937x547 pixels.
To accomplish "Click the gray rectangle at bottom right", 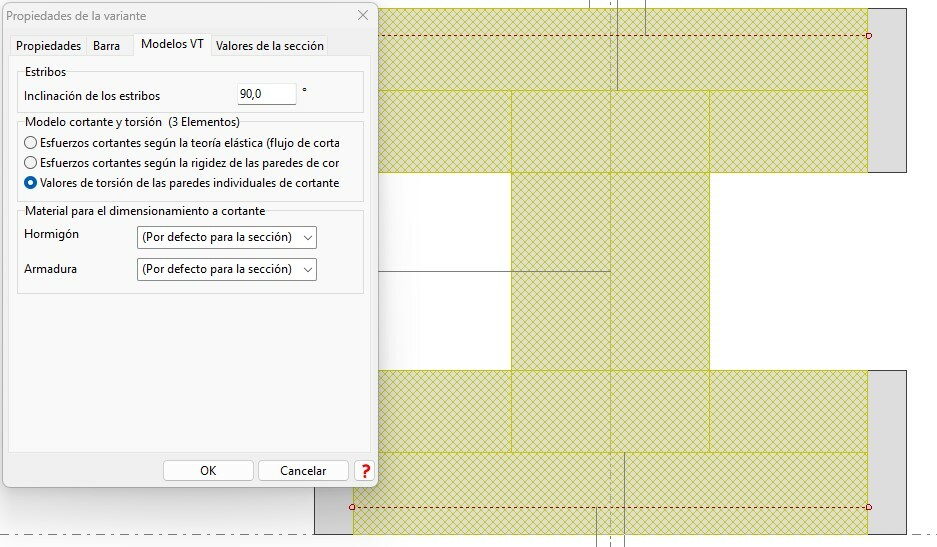I will coord(886,451).
